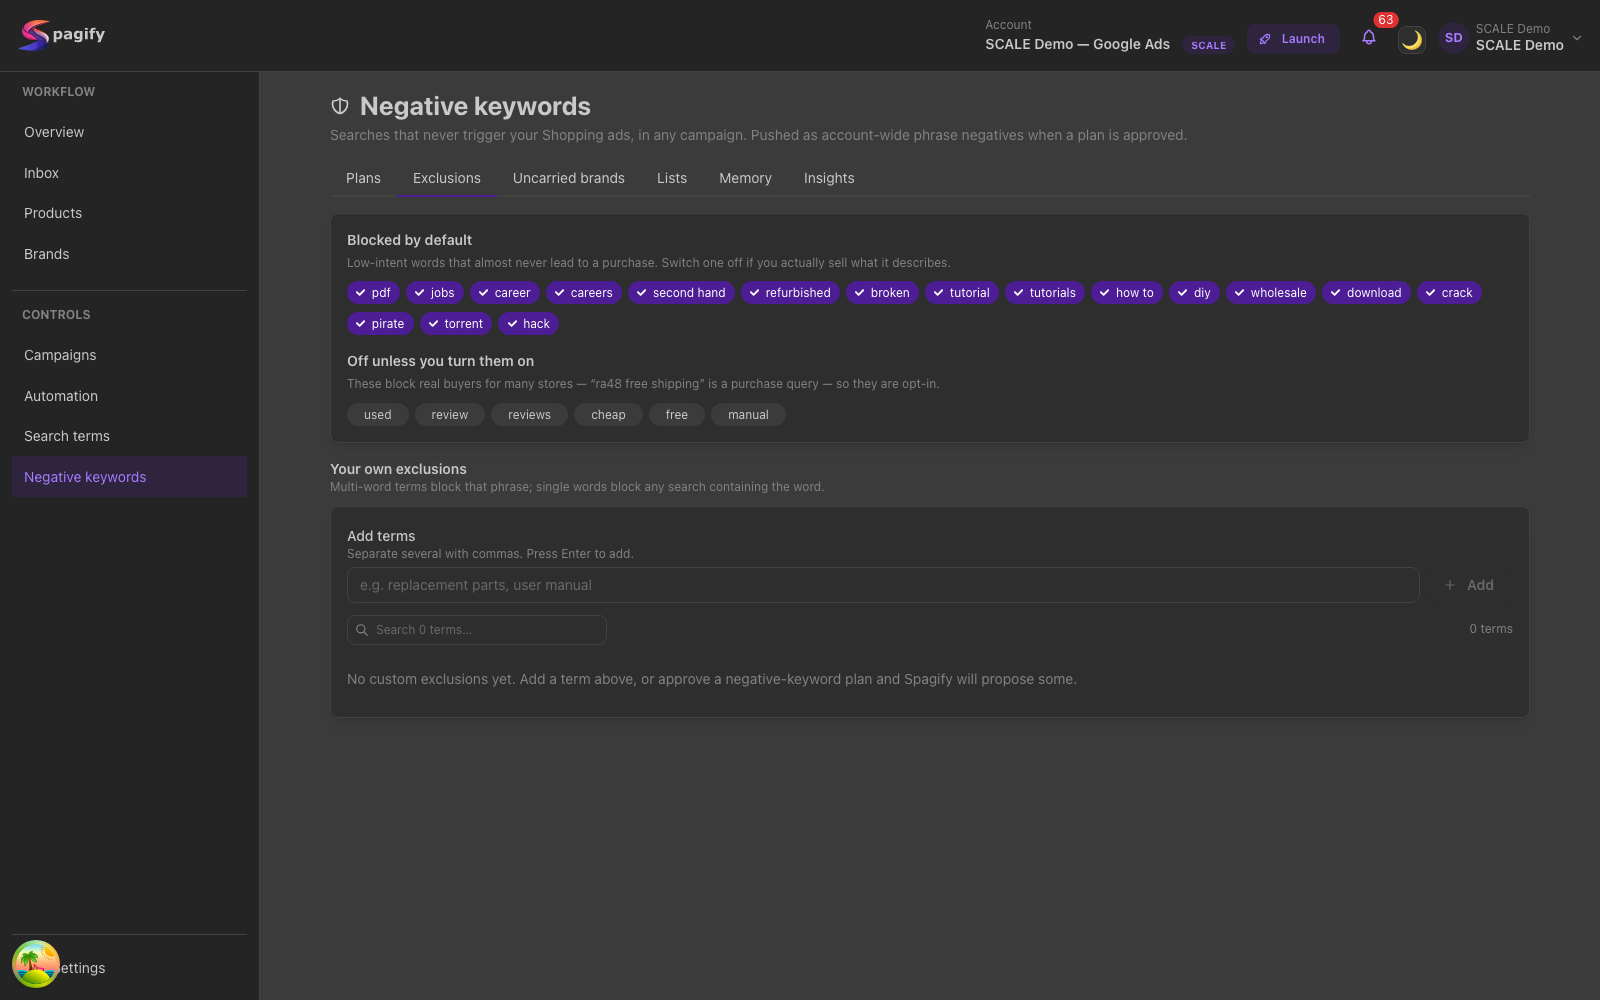This screenshot has height=1000, width=1600.
Task: Enable the free opt-in chip
Action: pos(677,415)
